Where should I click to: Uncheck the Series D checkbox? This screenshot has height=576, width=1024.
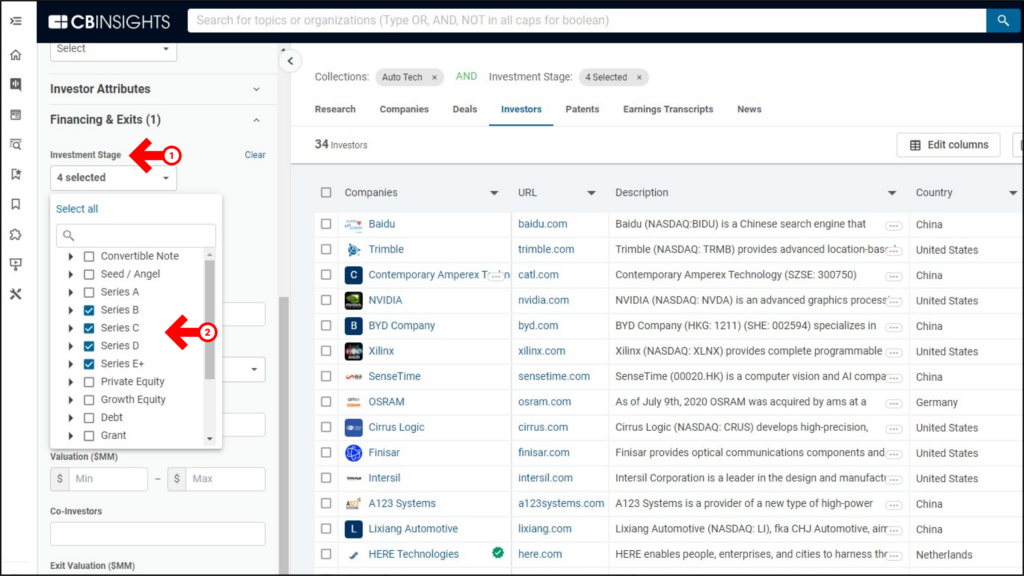(x=89, y=346)
